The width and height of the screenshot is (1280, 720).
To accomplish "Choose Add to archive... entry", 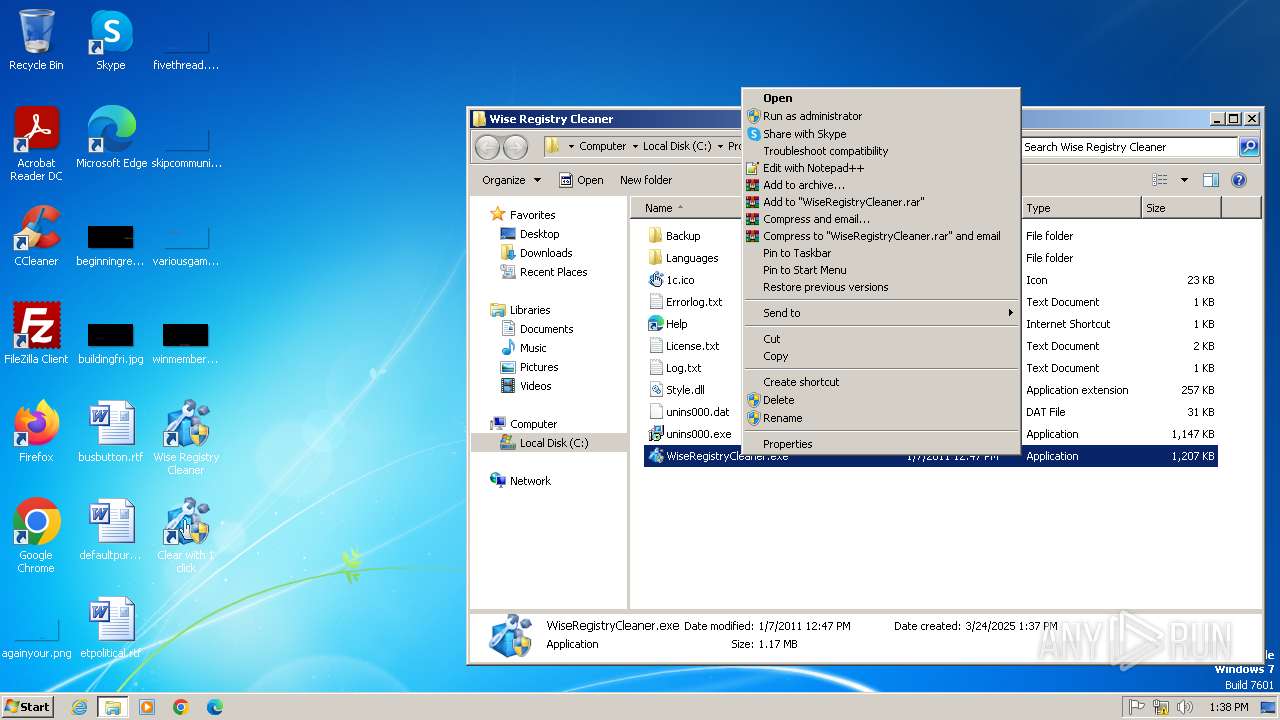I will pyautogui.click(x=881, y=185).
